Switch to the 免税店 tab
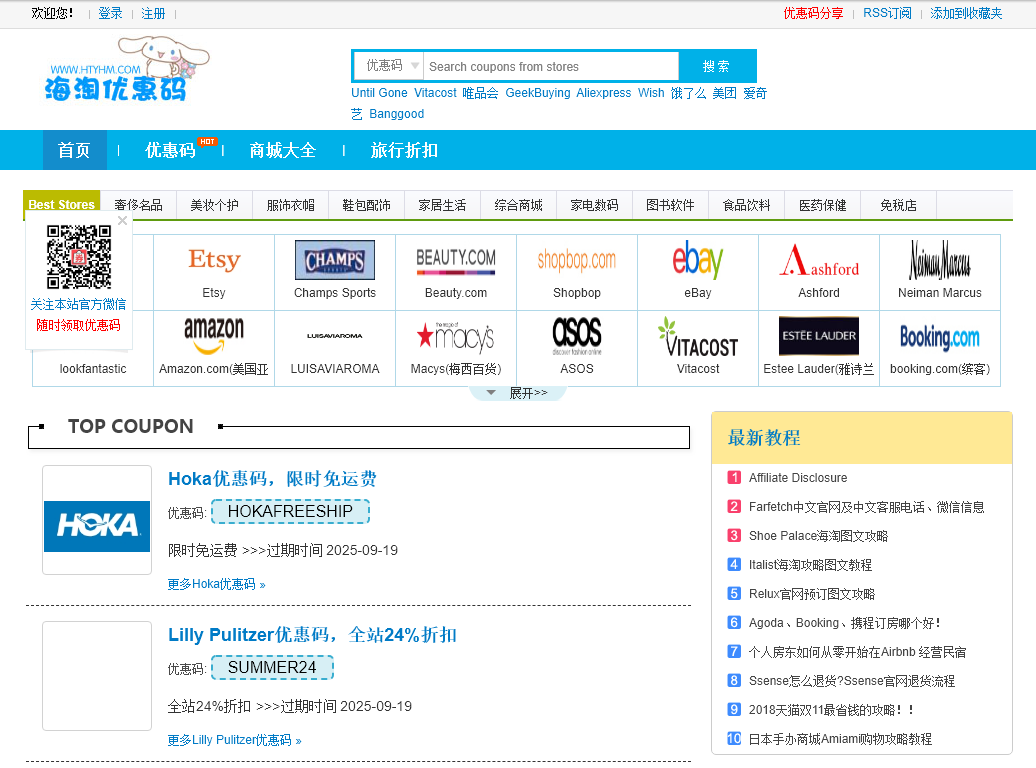The width and height of the screenshot is (1036, 768). point(899,205)
